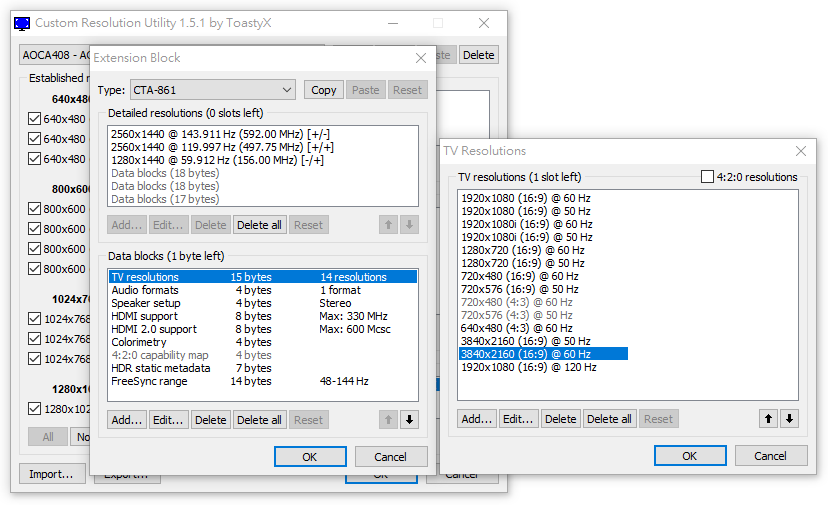Close the TV Resolutions dialog
The width and height of the screenshot is (828, 505).
(x=801, y=151)
